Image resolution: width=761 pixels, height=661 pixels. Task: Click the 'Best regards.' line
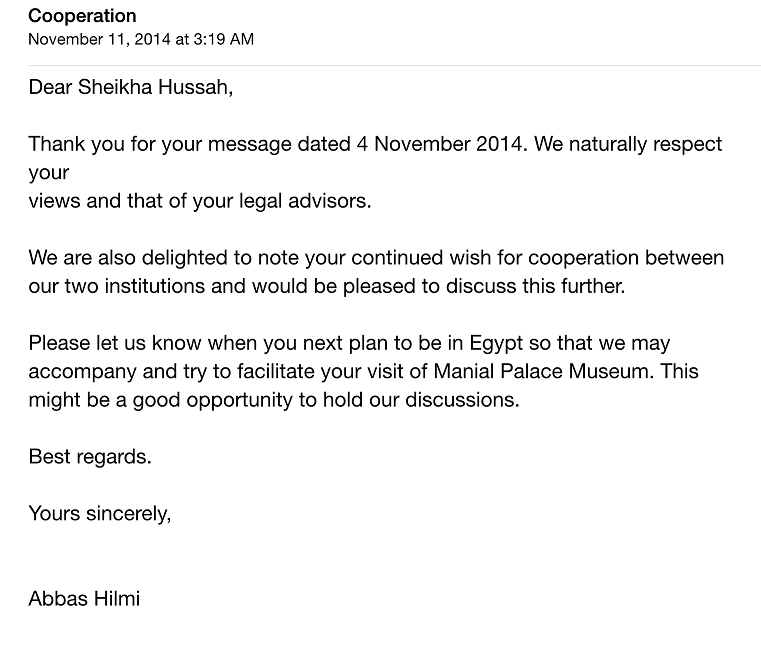point(90,457)
